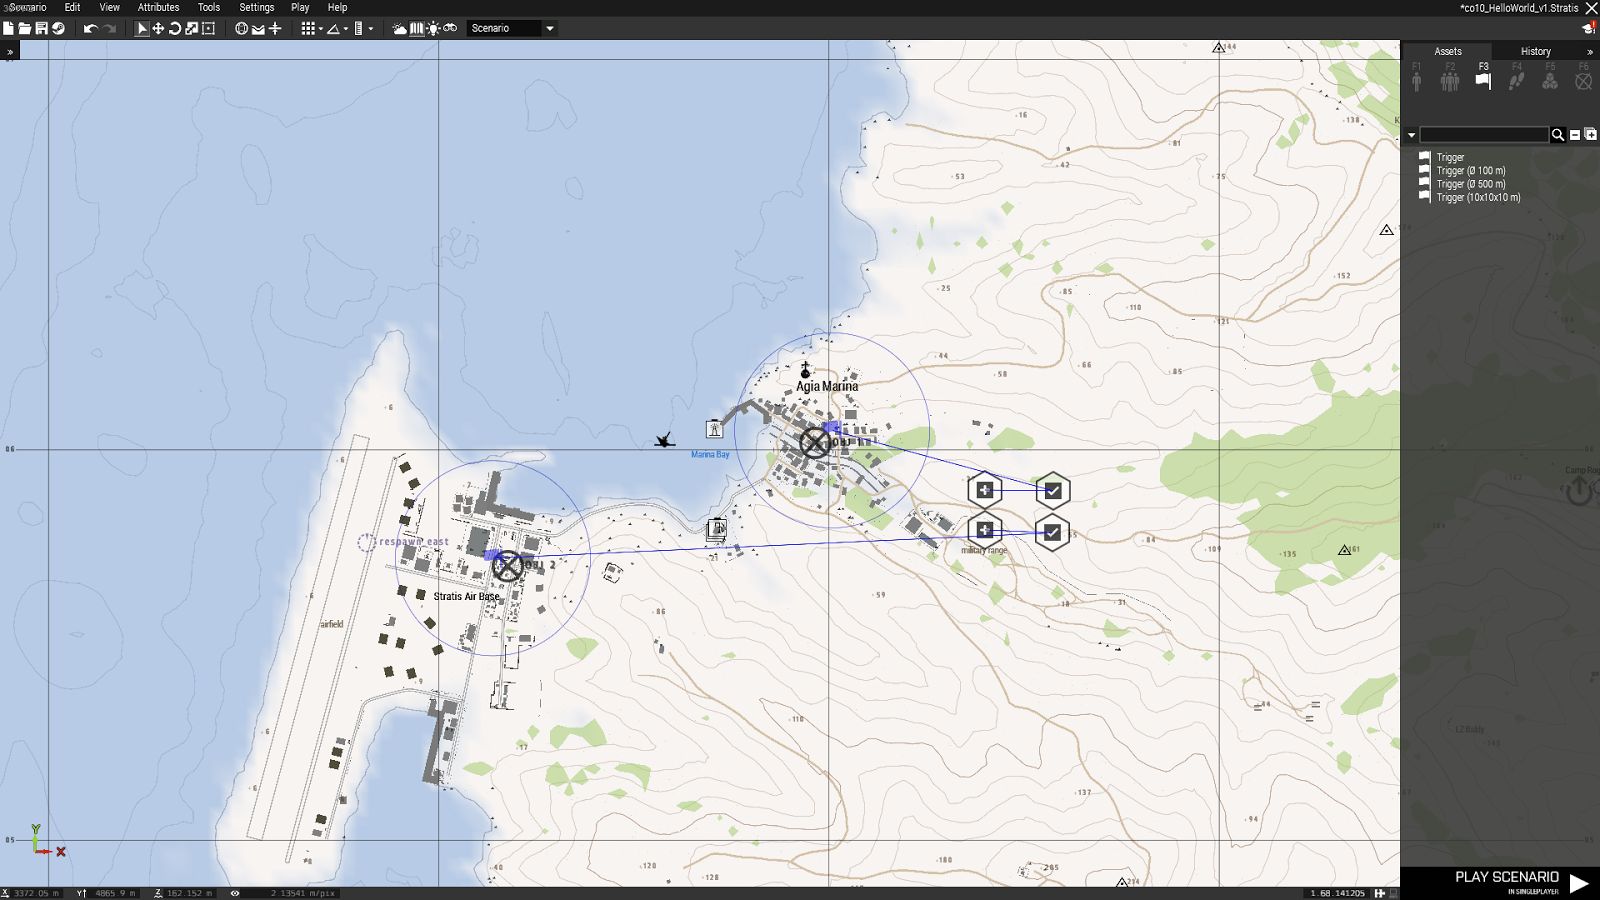Open the asset filter dropdown arrow
Screen dimensions: 1600x900
tap(1411, 135)
